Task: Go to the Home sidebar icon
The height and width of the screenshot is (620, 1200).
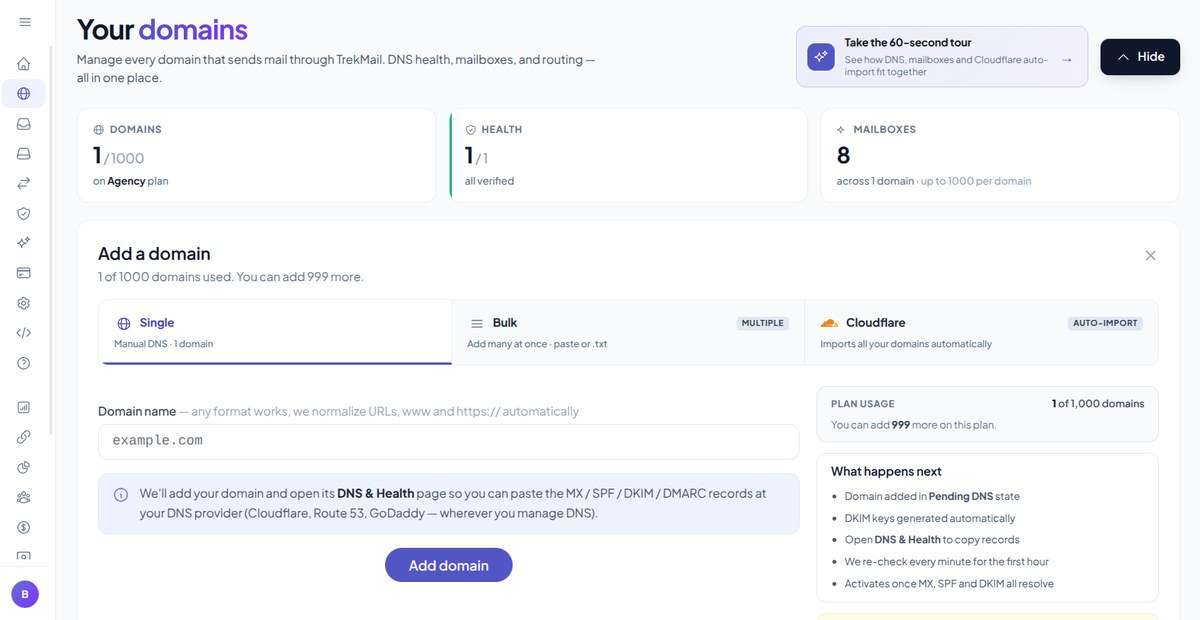Action: [x=24, y=64]
